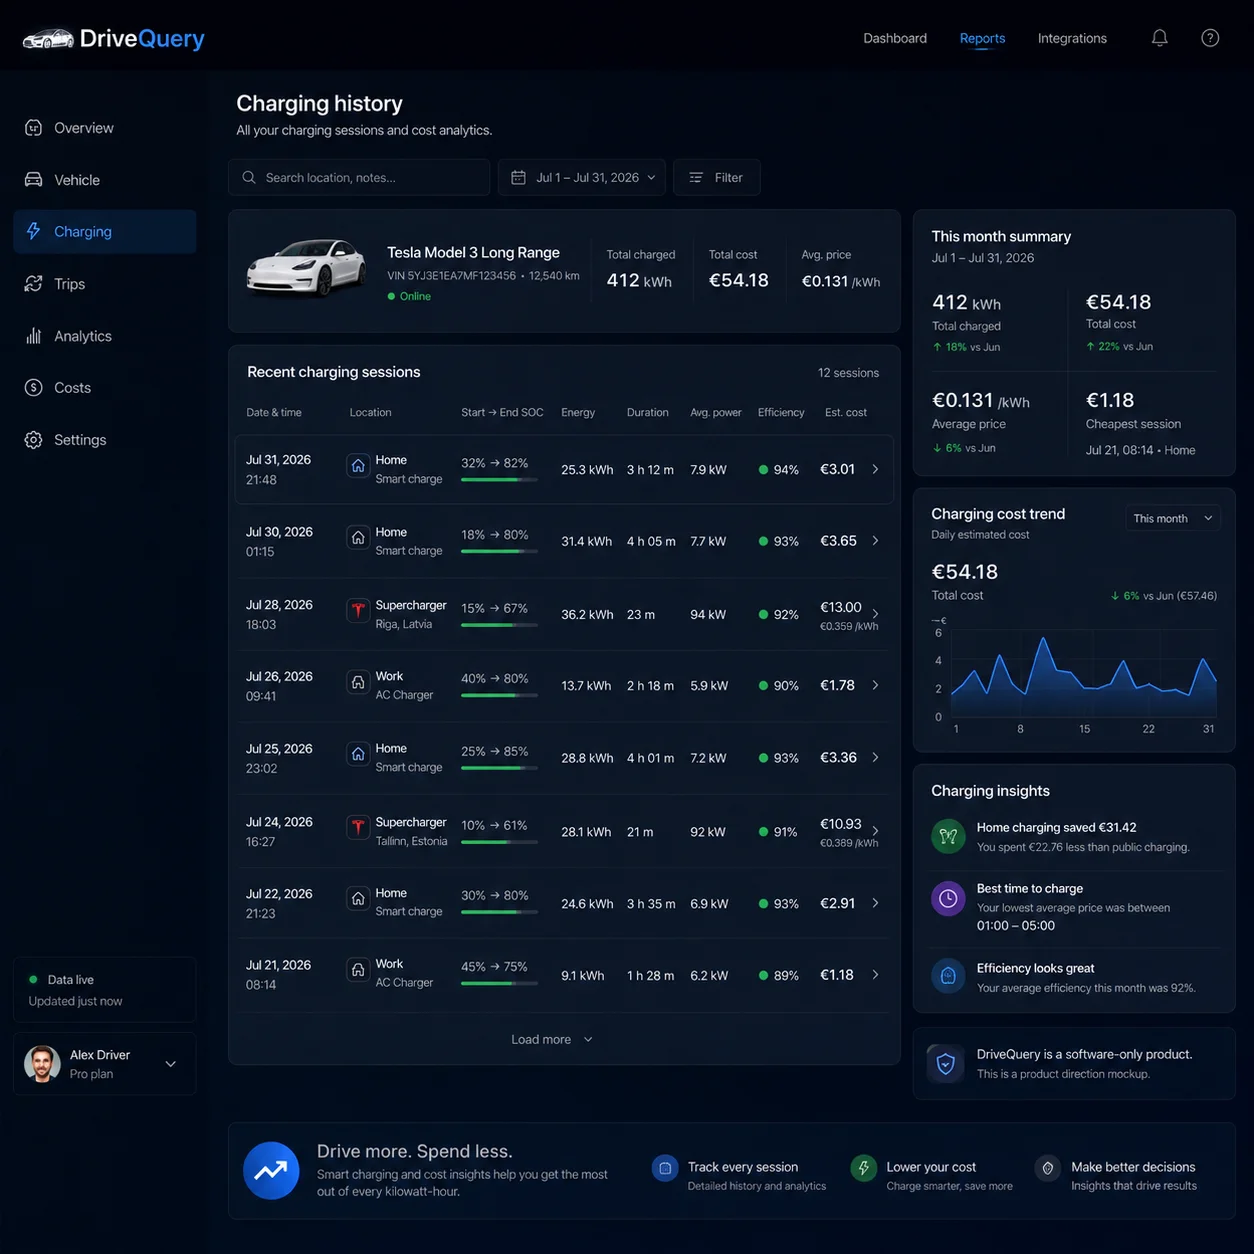Expand Jul 28 Supercharger session chevron

tap(875, 614)
